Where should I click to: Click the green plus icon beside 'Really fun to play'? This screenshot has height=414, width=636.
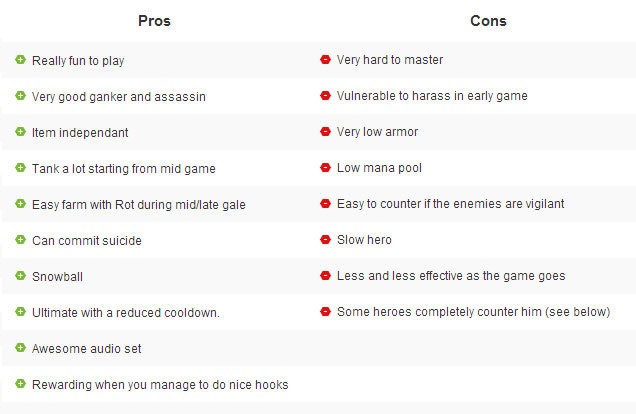(21, 60)
